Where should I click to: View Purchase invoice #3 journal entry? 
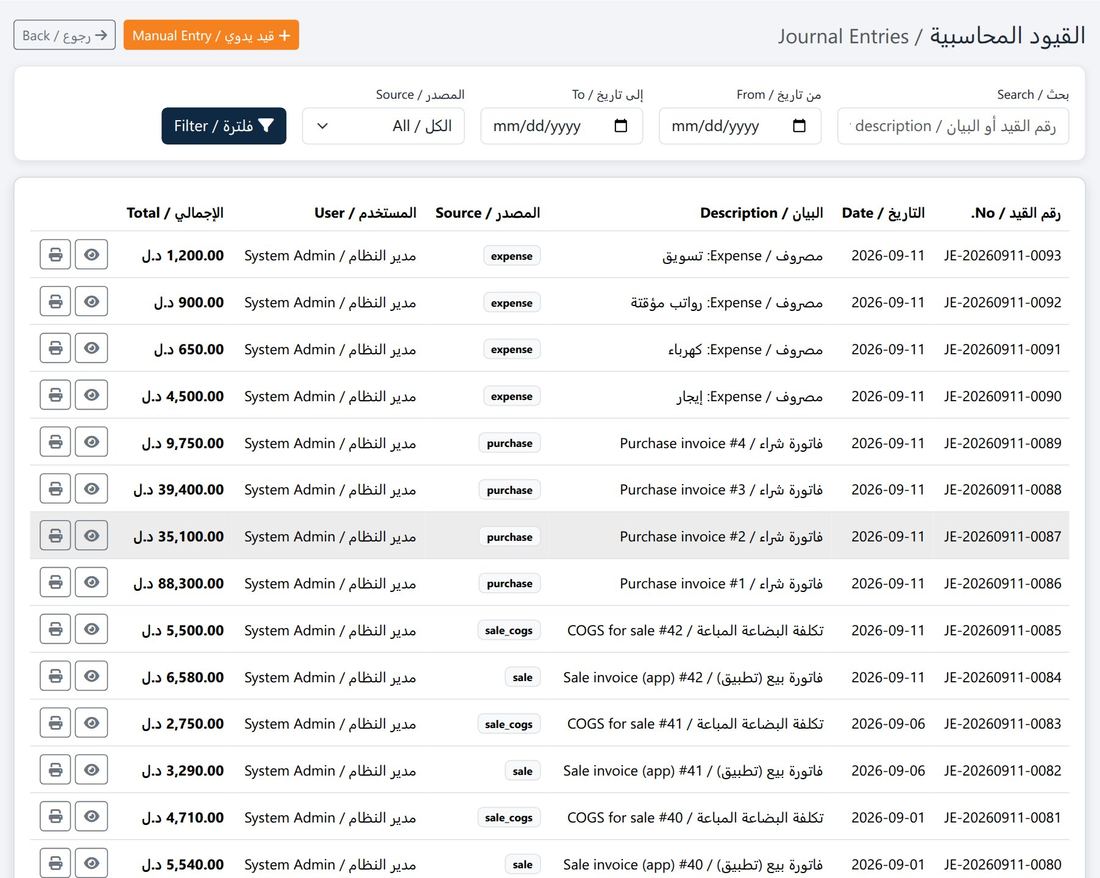(x=91, y=489)
